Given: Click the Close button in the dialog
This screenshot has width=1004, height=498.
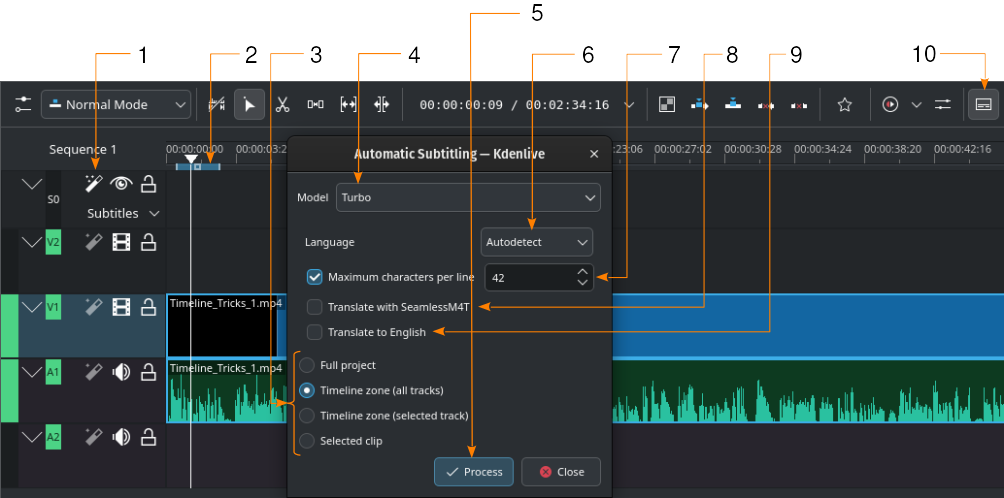Looking at the screenshot, I should tap(561, 472).
